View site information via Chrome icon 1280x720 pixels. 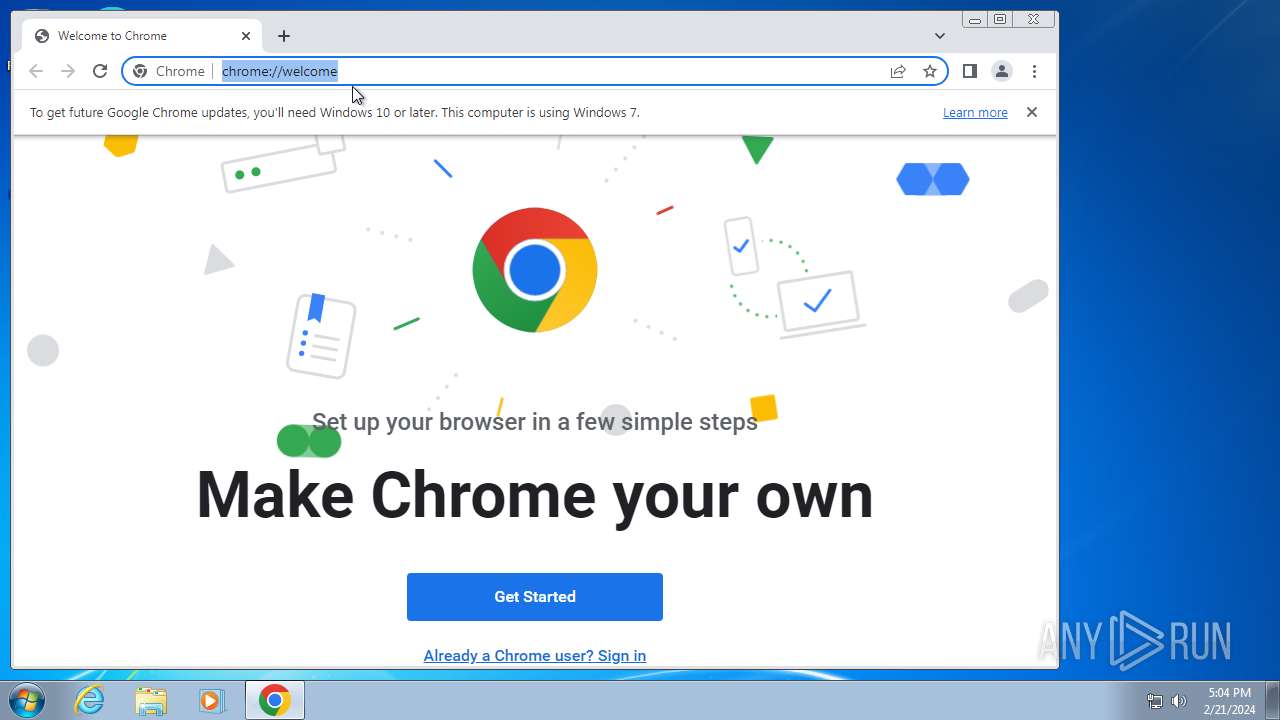(x=140, y=71)
